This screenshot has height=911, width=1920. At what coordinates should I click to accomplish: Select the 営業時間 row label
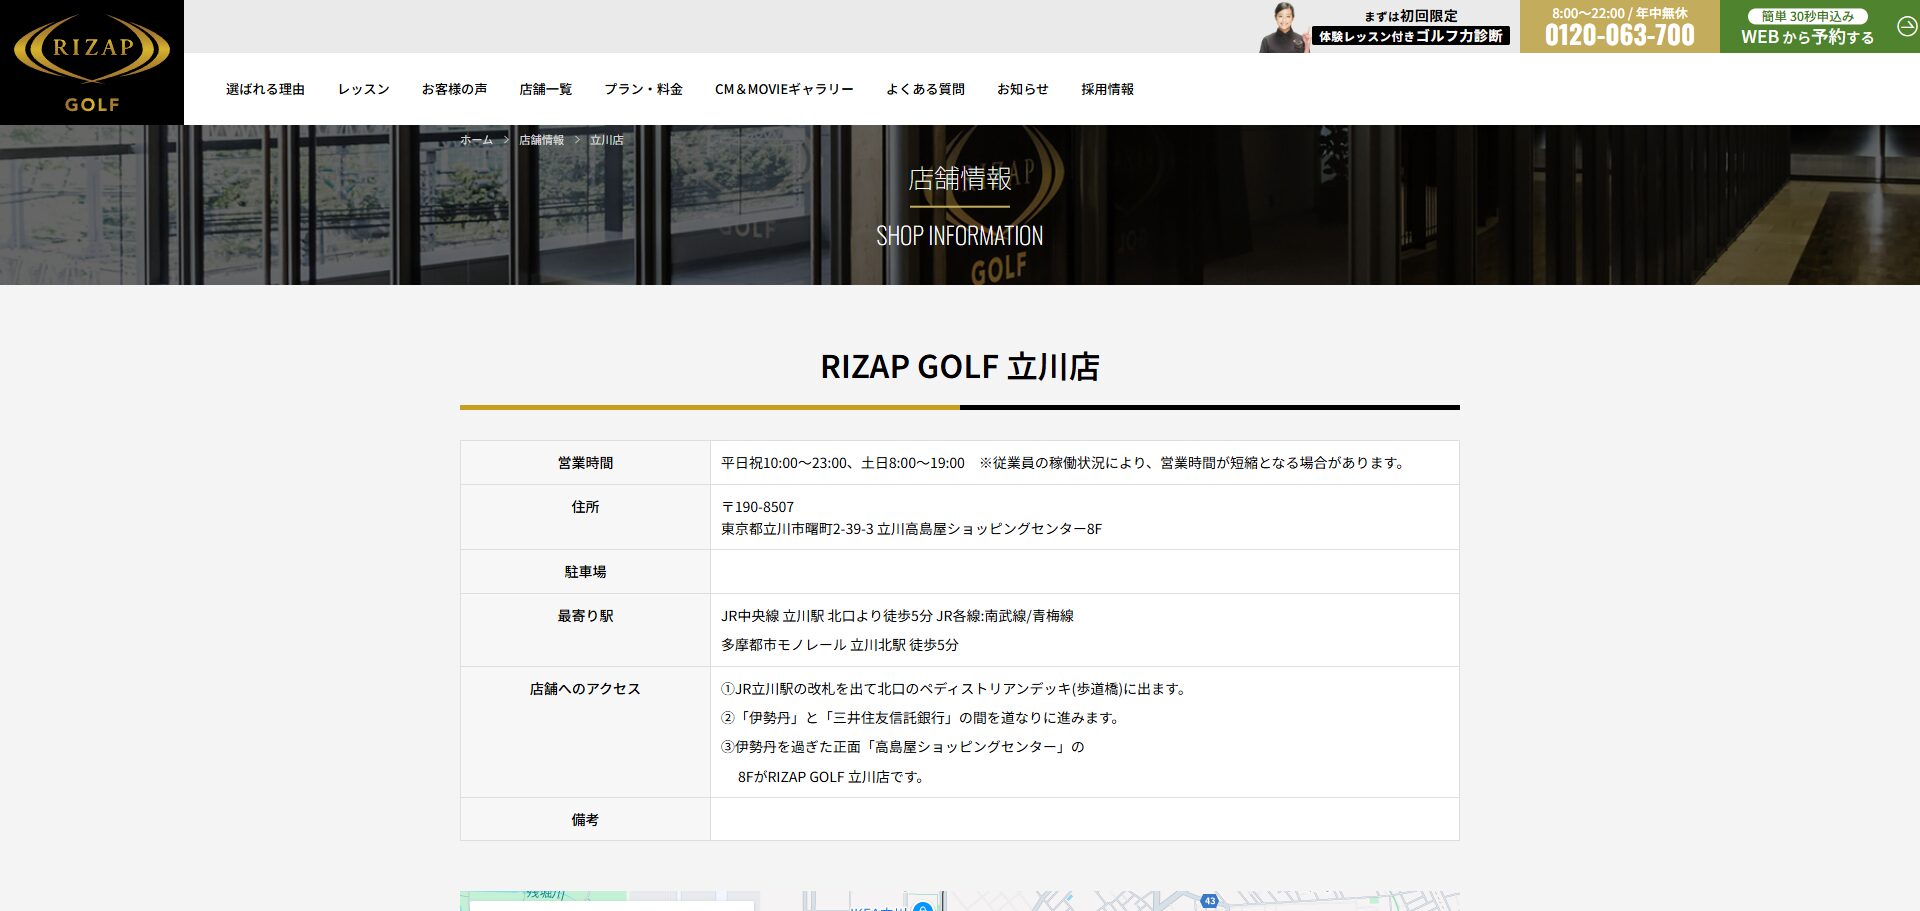click(x=585, y=463)
